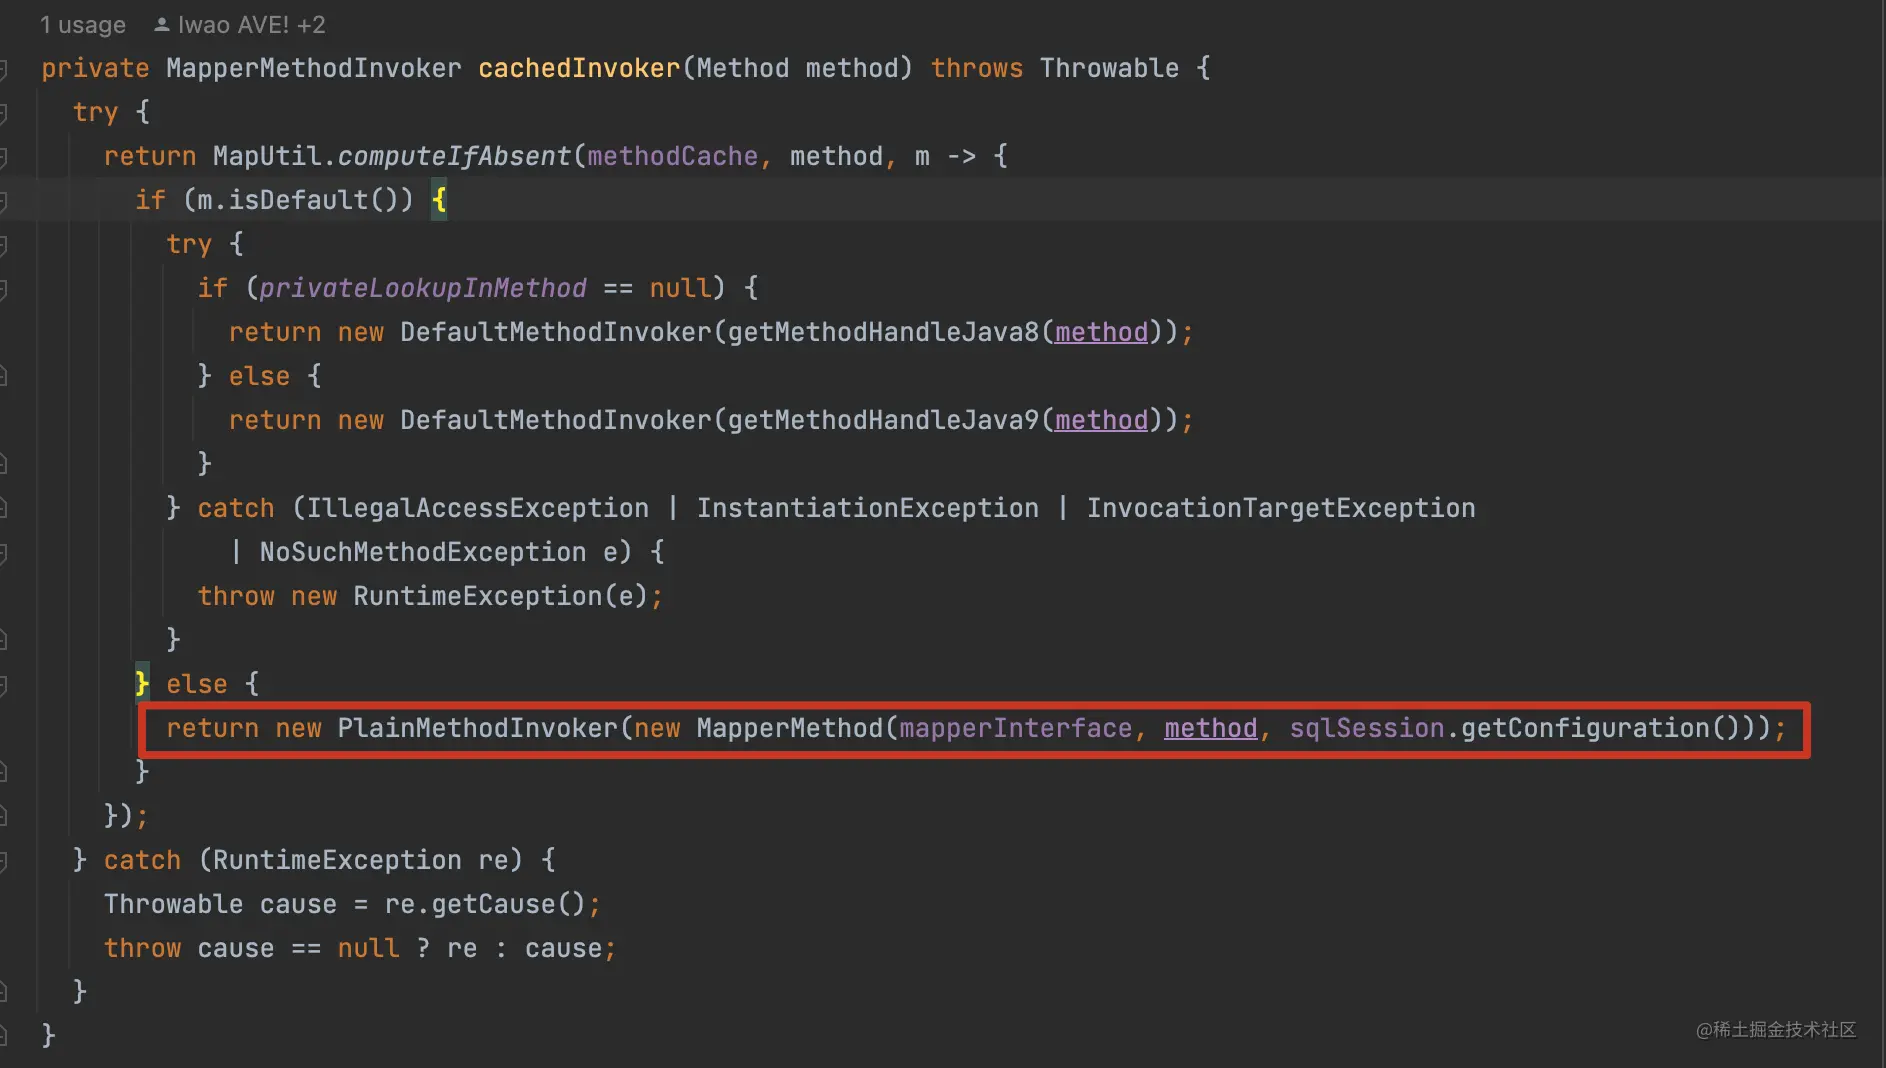Click underlined method in getMethodHandleJava8 call

coord(1101,333)
